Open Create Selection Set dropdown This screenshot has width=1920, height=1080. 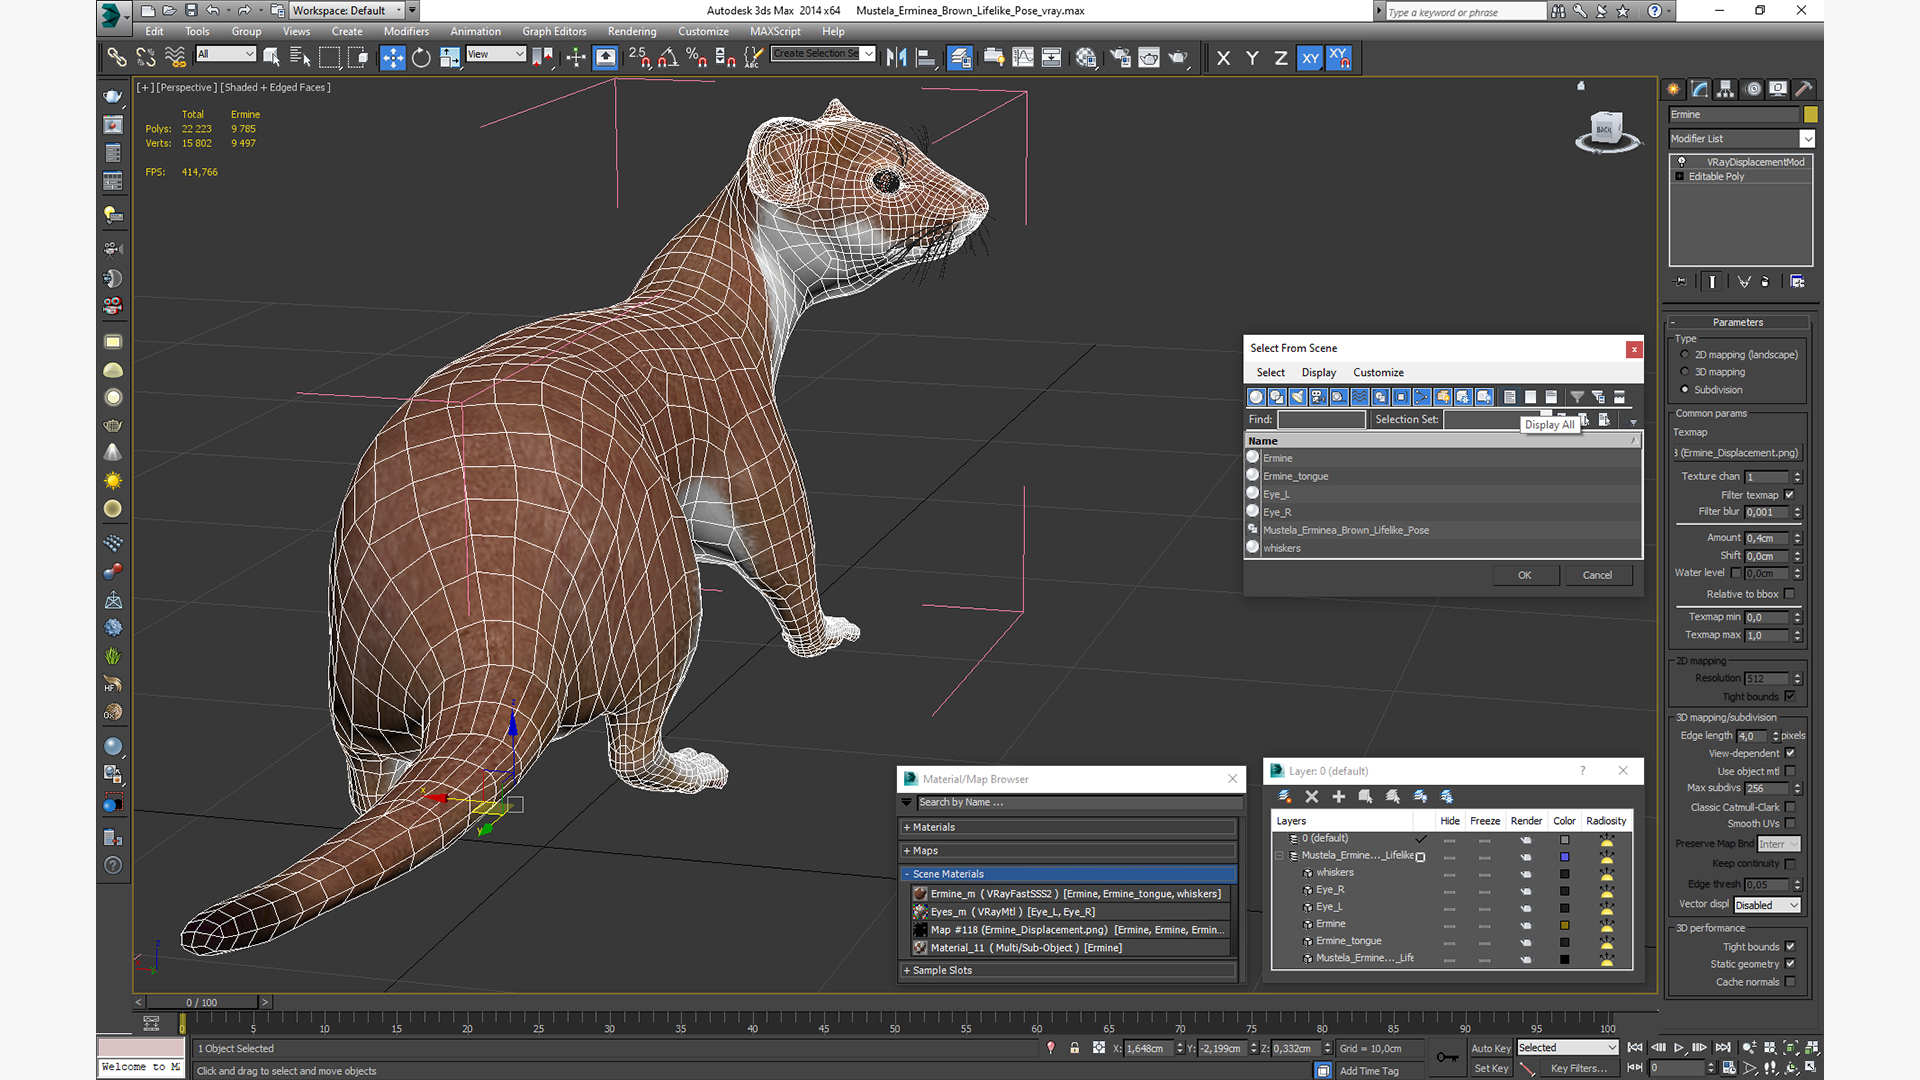[x=824, y=54]
